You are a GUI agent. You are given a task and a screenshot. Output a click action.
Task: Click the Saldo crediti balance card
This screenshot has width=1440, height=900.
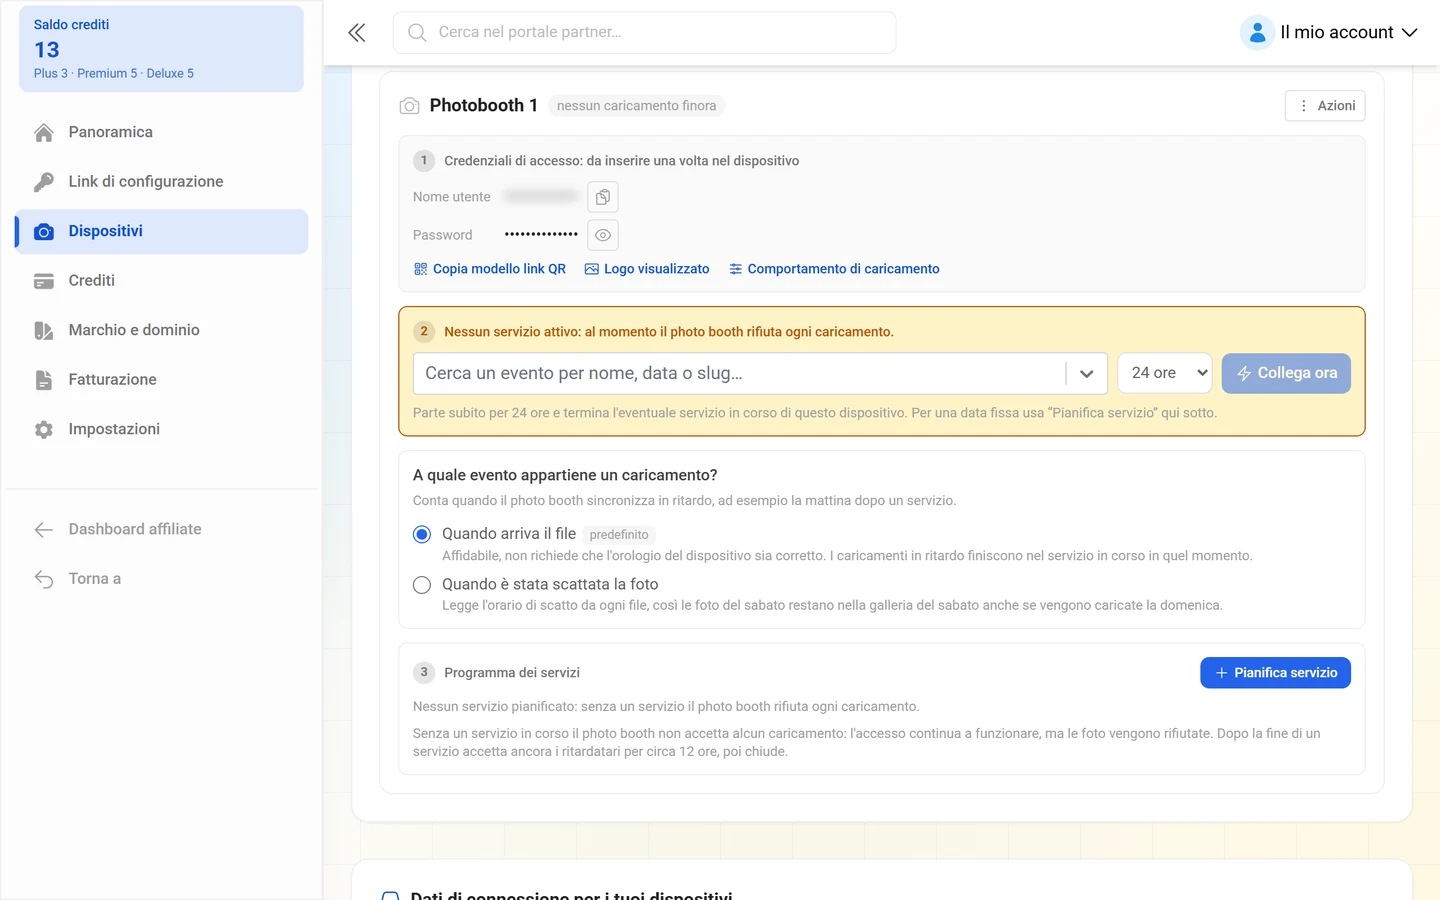click(x=161, y=49)
